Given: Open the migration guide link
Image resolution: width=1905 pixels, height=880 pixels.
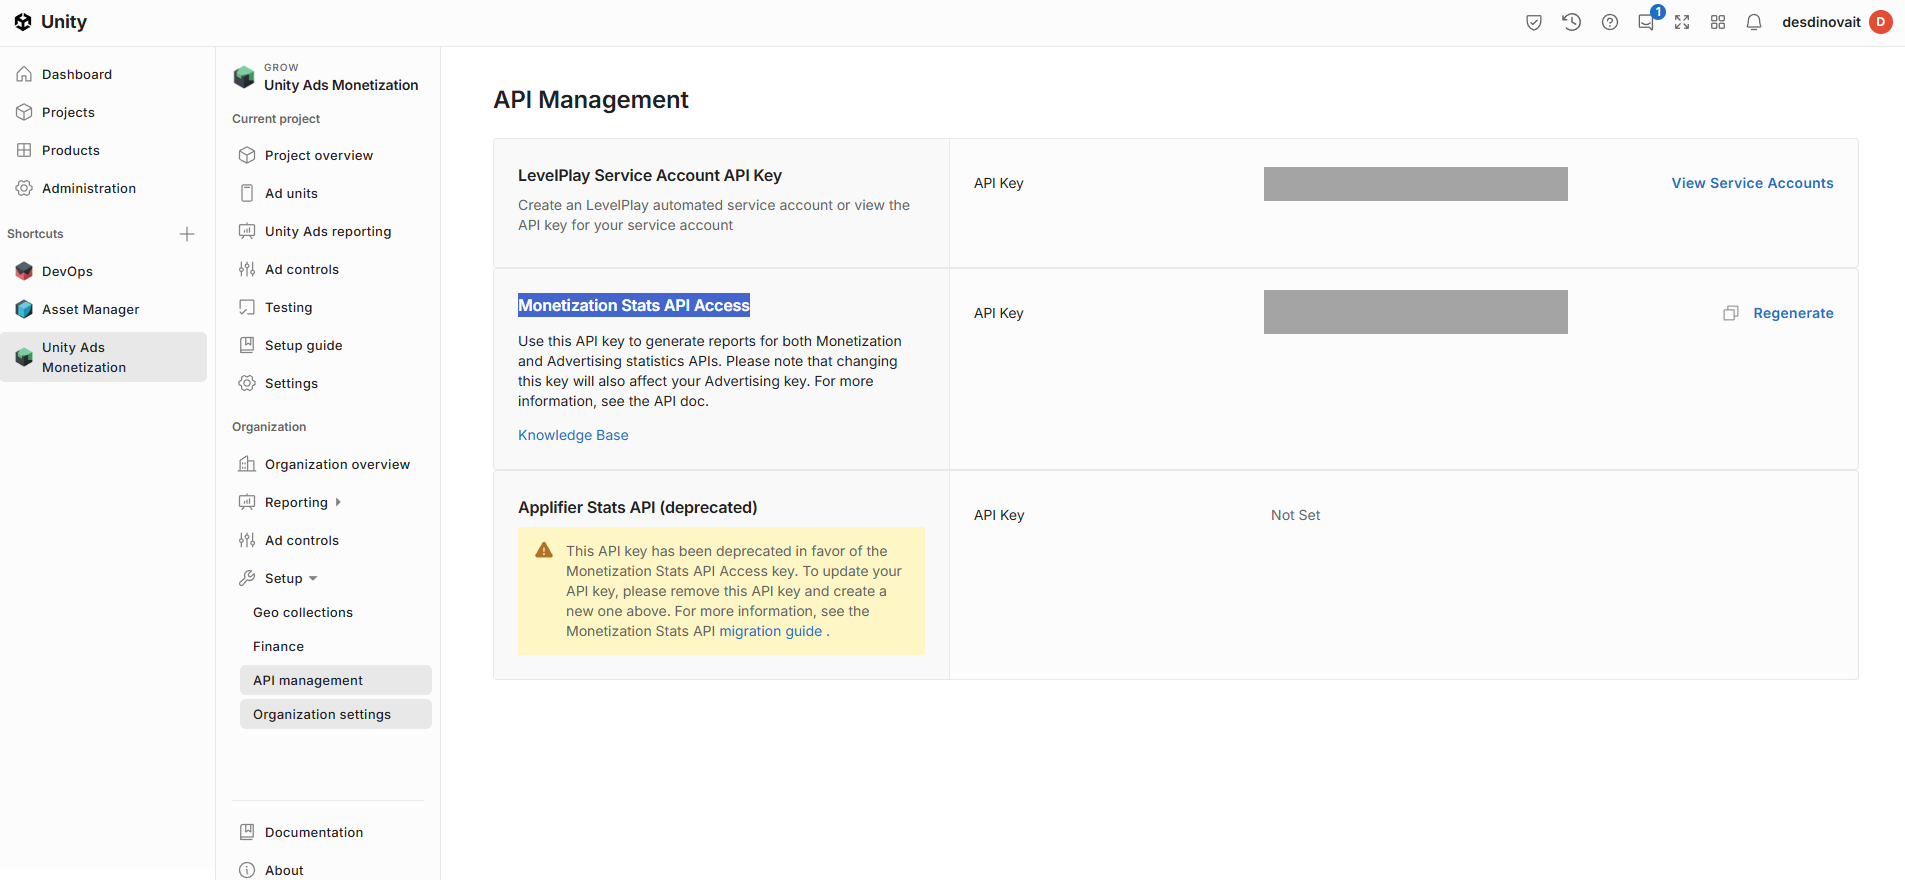Looking at the screenshot, I should pyautogui.click(x=770, y=631).
